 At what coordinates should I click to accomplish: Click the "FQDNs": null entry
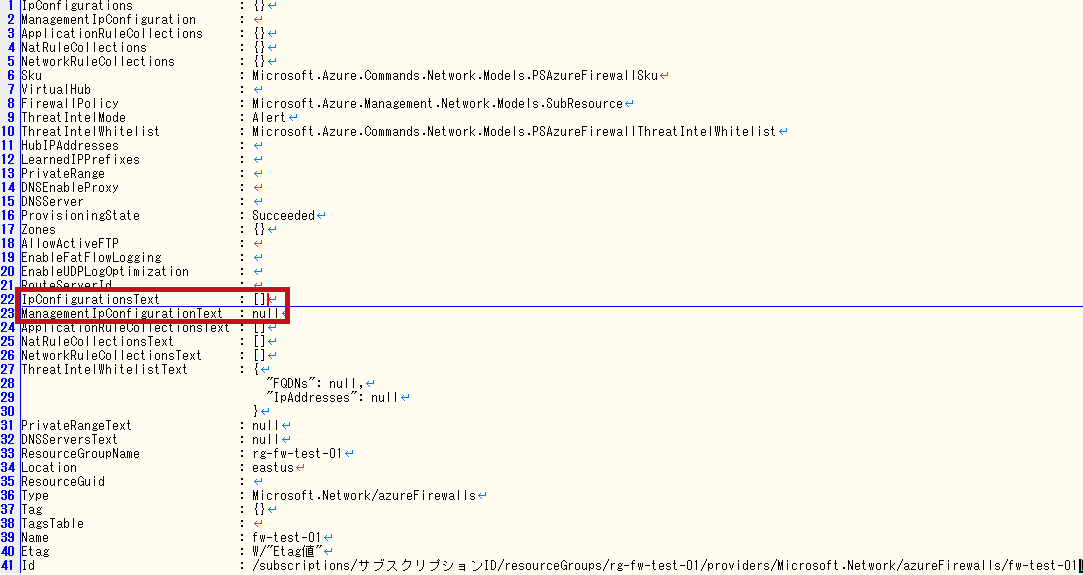coord(315,383)
